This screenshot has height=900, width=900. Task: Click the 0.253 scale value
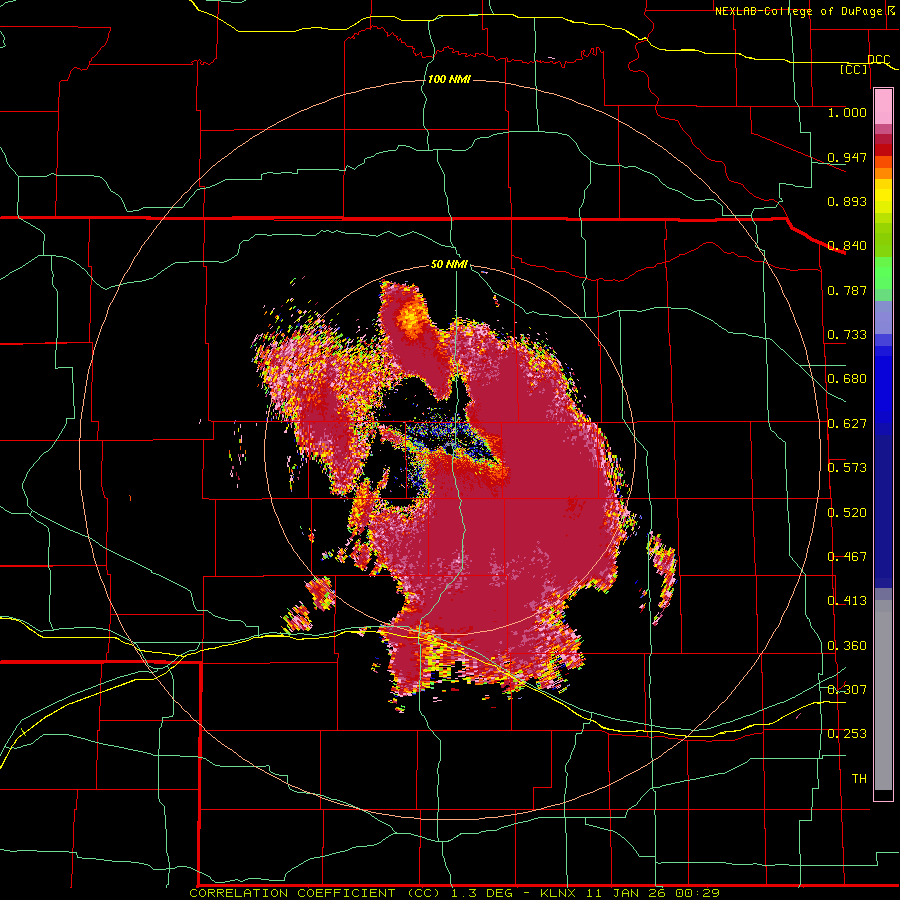[847, 734]
